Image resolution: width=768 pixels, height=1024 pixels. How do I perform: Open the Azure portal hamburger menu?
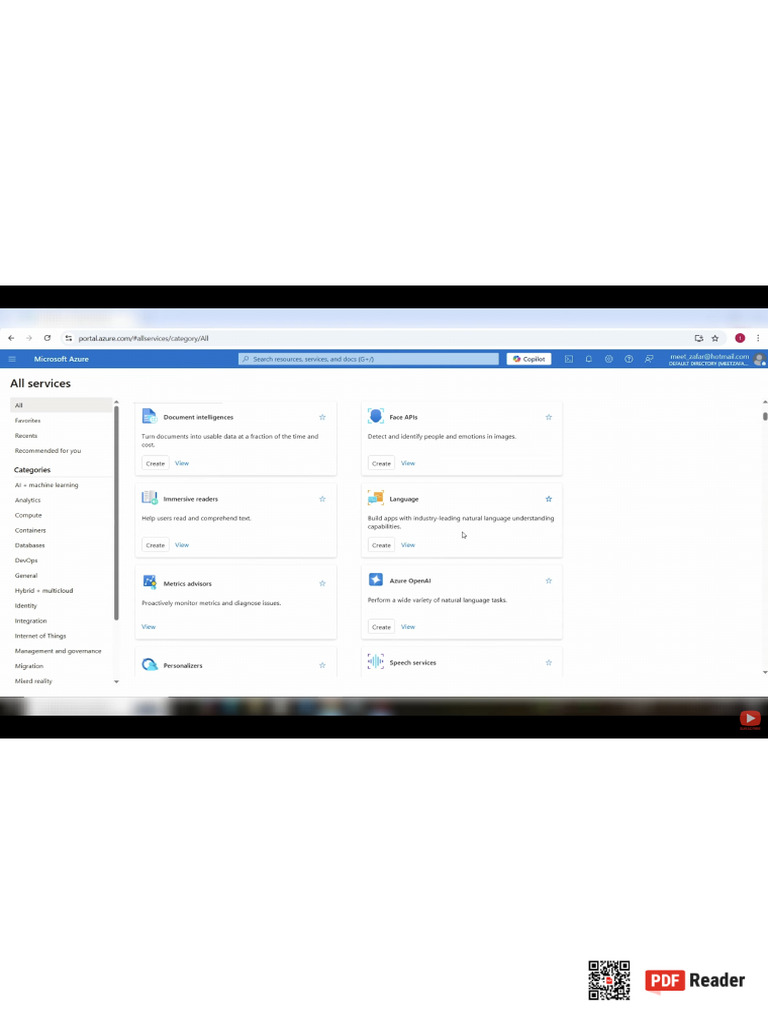pos(12,359)
